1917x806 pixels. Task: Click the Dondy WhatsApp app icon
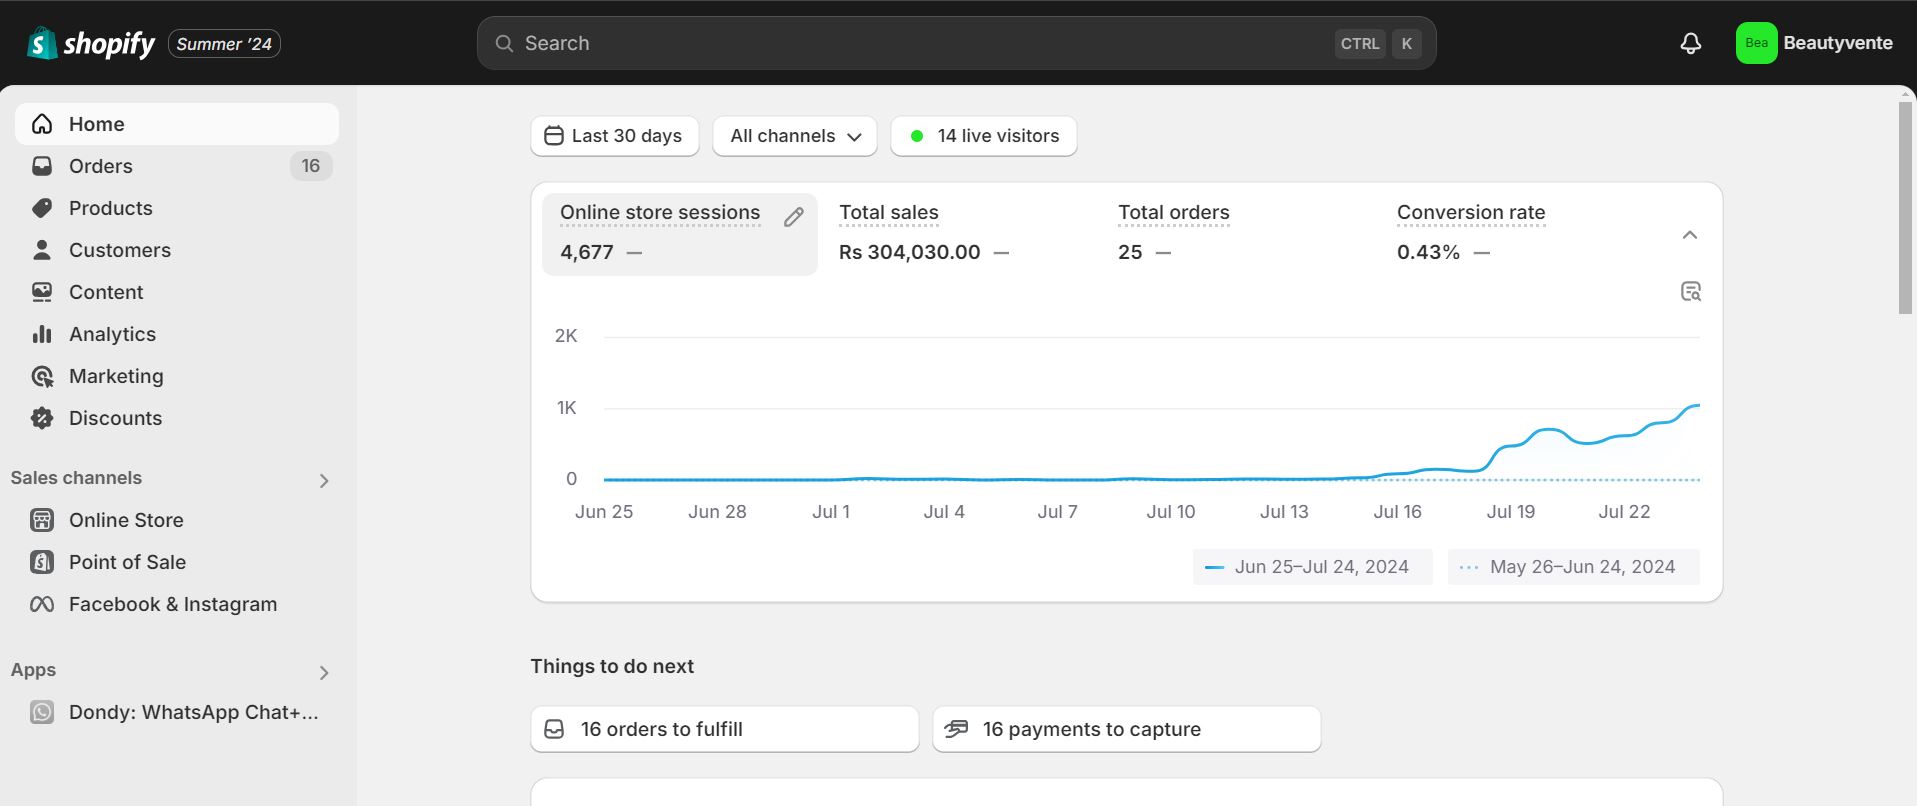42,712
